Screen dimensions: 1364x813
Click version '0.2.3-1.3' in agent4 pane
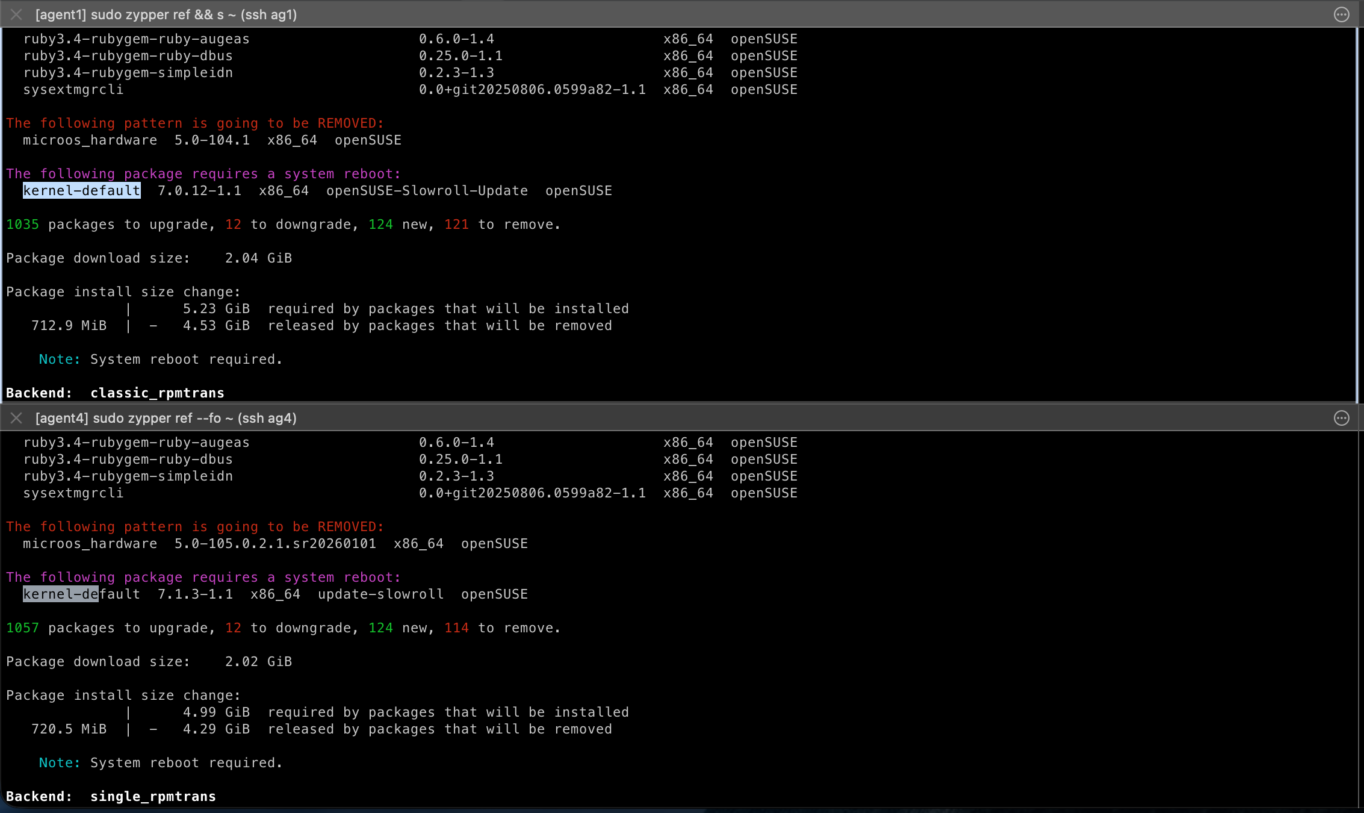tap(456, 476)
